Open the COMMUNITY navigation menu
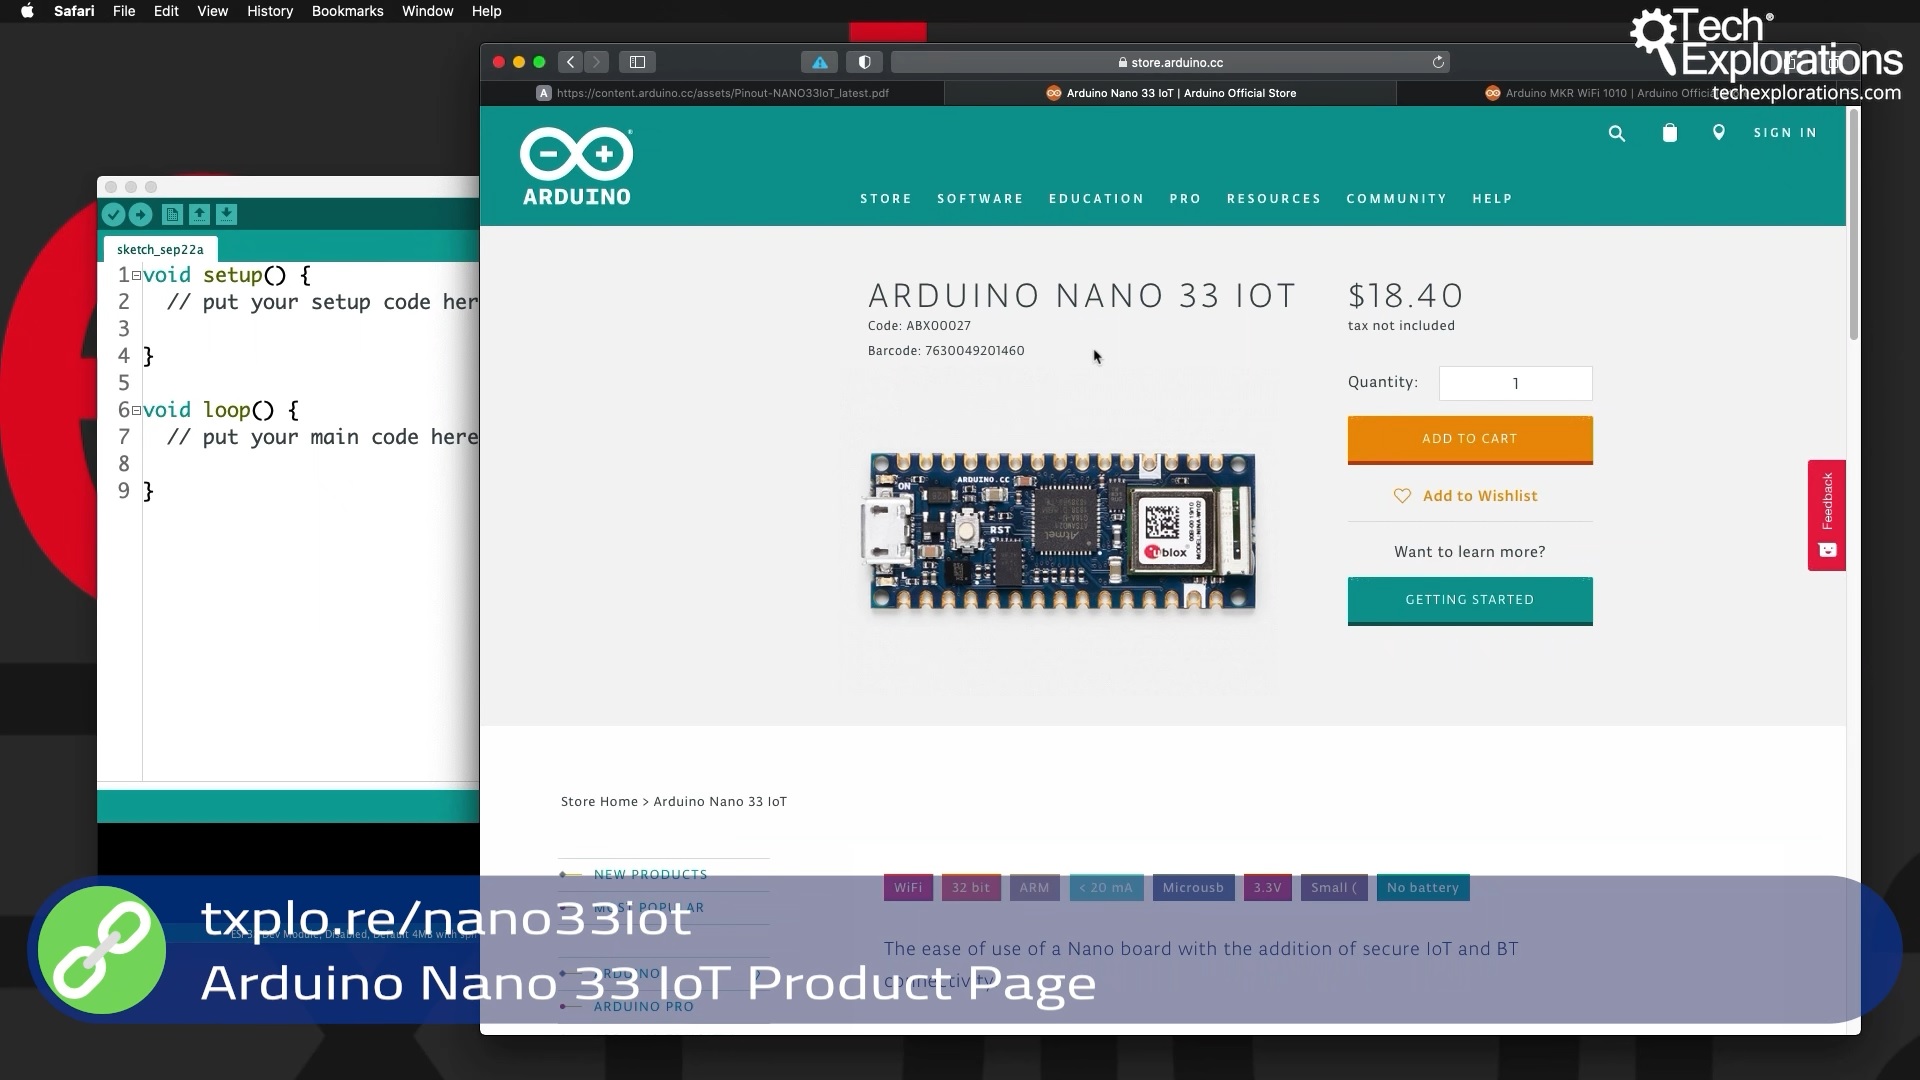1920x1080 pixels. [x=1396, y=198]
